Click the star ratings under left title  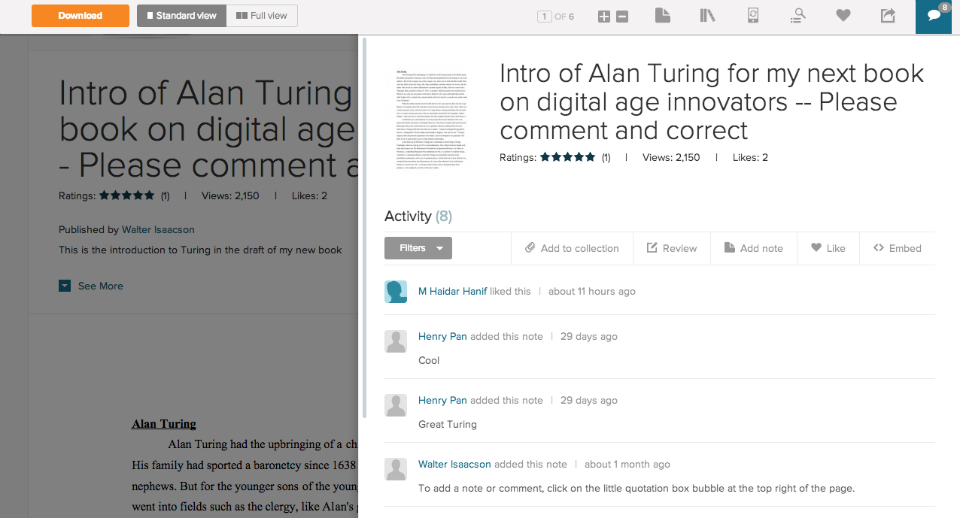click(x=127, y=196)
